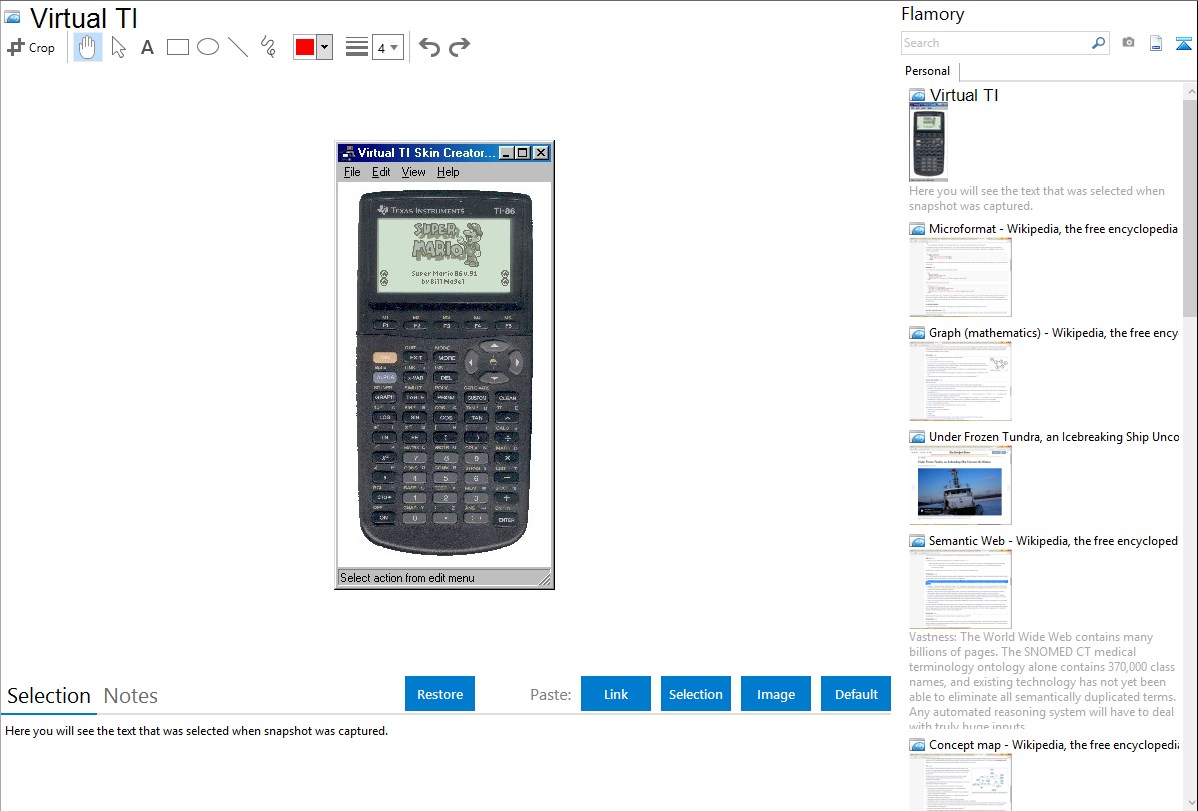Pick the ellipse shape tool

click(208, 47)
